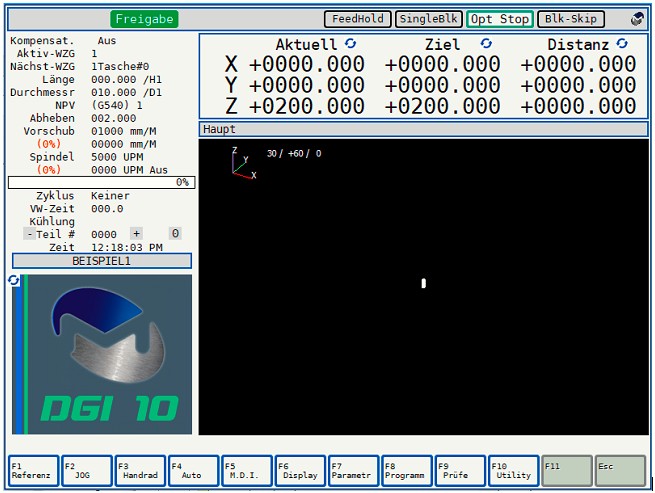Click the refresh icon beside Ziel
This screenshot has height=493, width=655.
[x=486, y=43]
